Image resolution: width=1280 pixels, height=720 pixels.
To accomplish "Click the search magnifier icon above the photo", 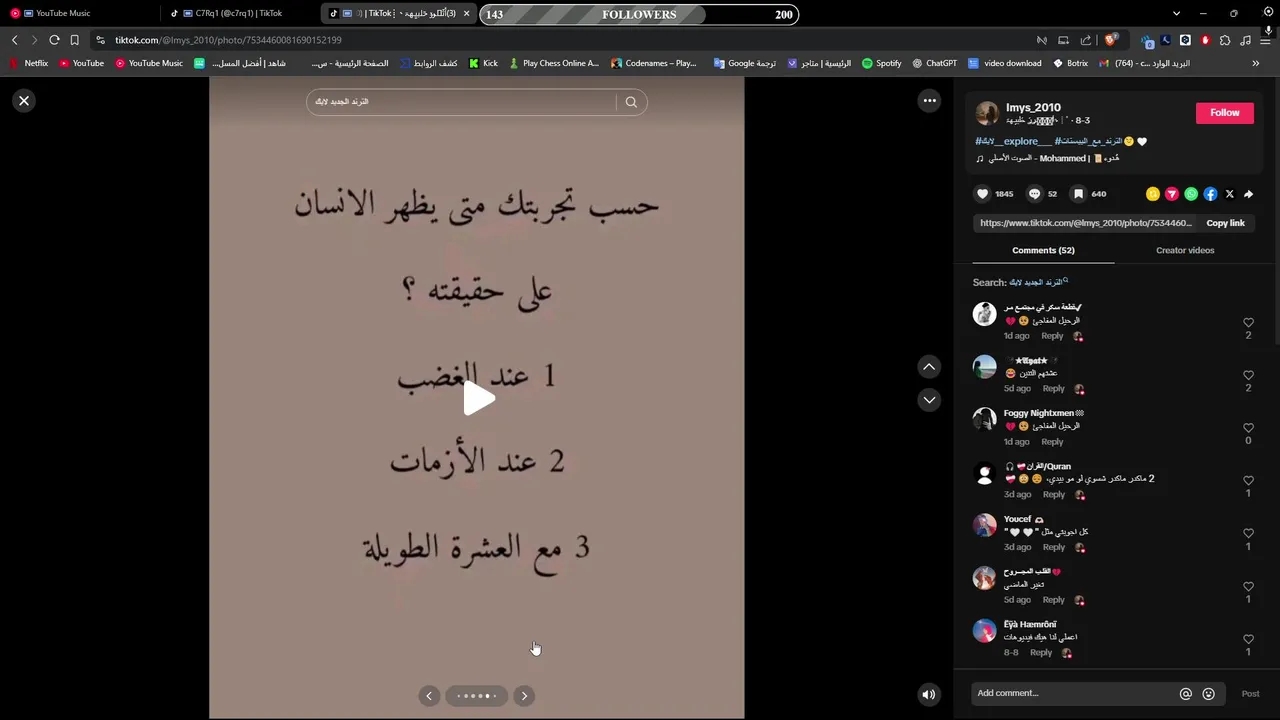I will 631,102.
